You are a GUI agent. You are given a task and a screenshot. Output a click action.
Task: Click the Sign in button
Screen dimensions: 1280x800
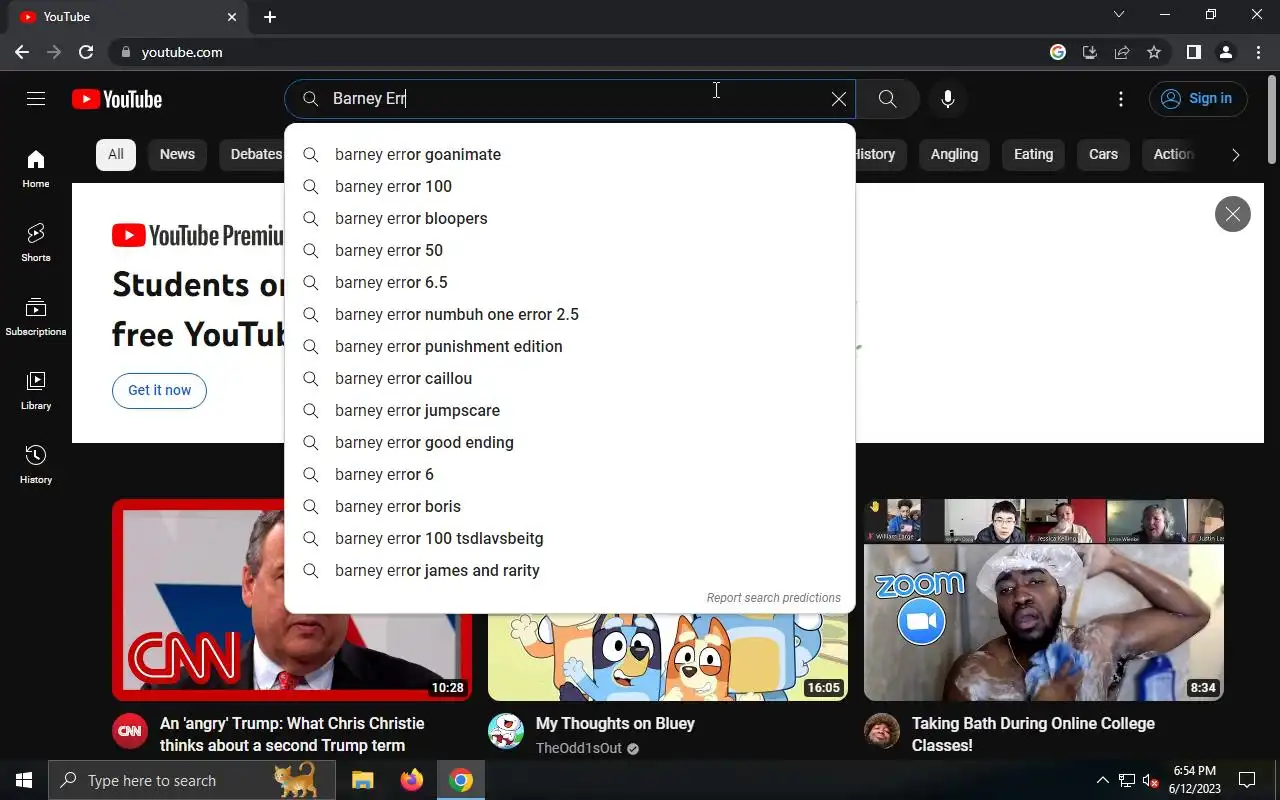coord(1198,98)
